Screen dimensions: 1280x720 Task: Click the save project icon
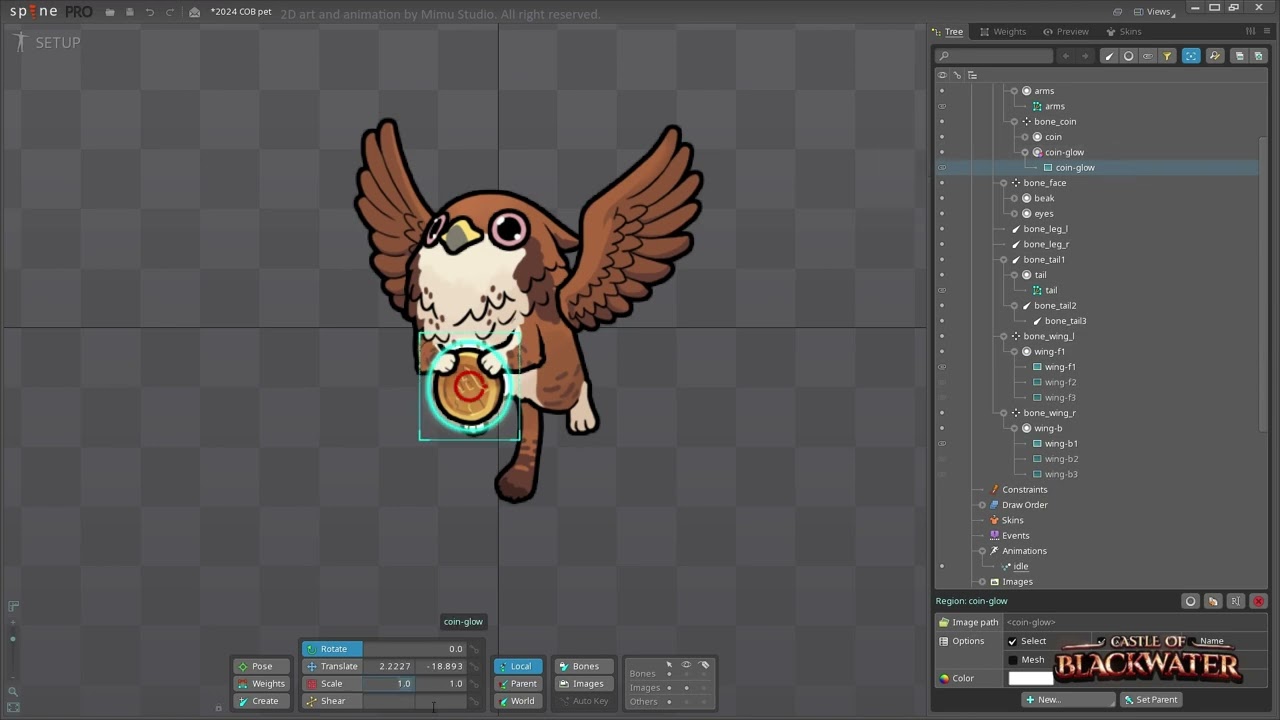[x=129, y=12]
